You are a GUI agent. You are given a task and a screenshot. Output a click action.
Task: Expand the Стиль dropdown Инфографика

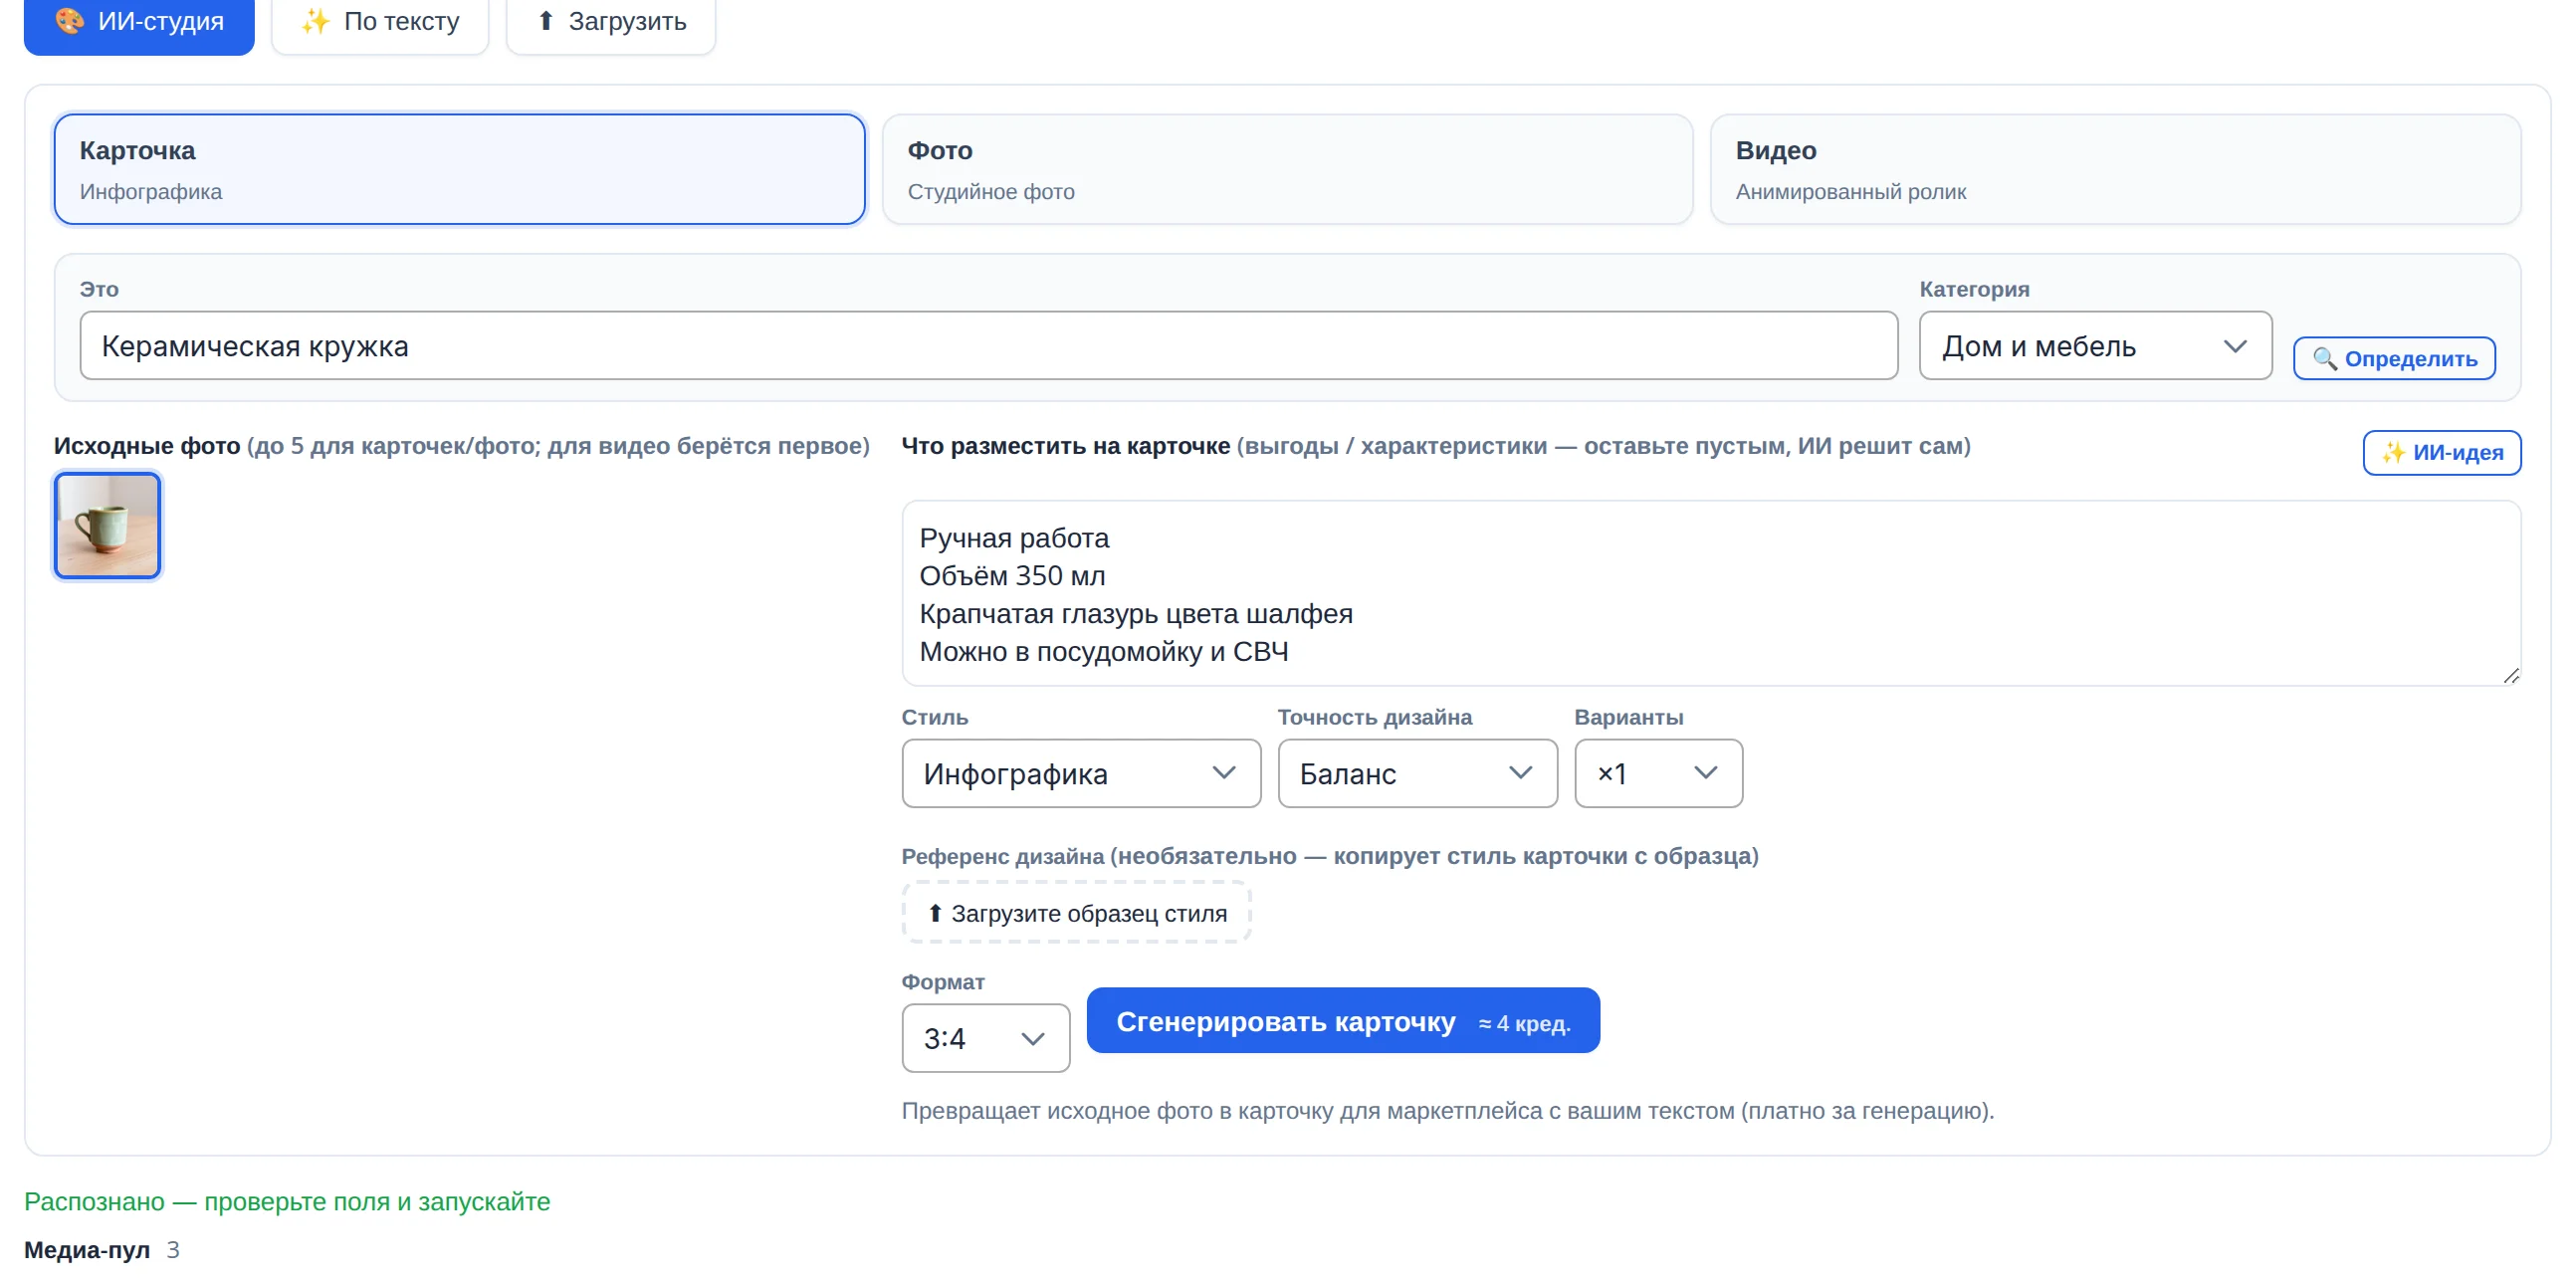[1081, 773]
